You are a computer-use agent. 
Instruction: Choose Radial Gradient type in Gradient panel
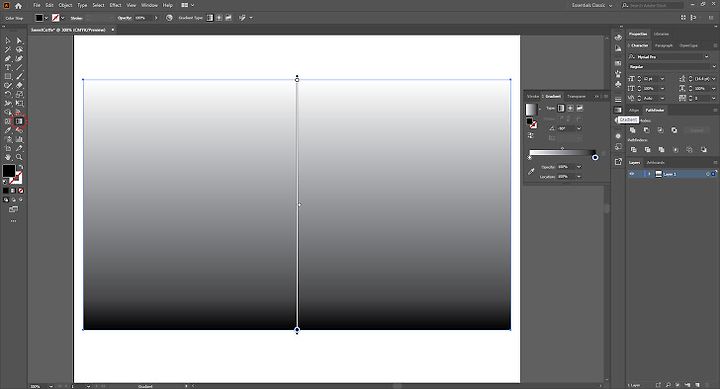[x=570, y=108]
